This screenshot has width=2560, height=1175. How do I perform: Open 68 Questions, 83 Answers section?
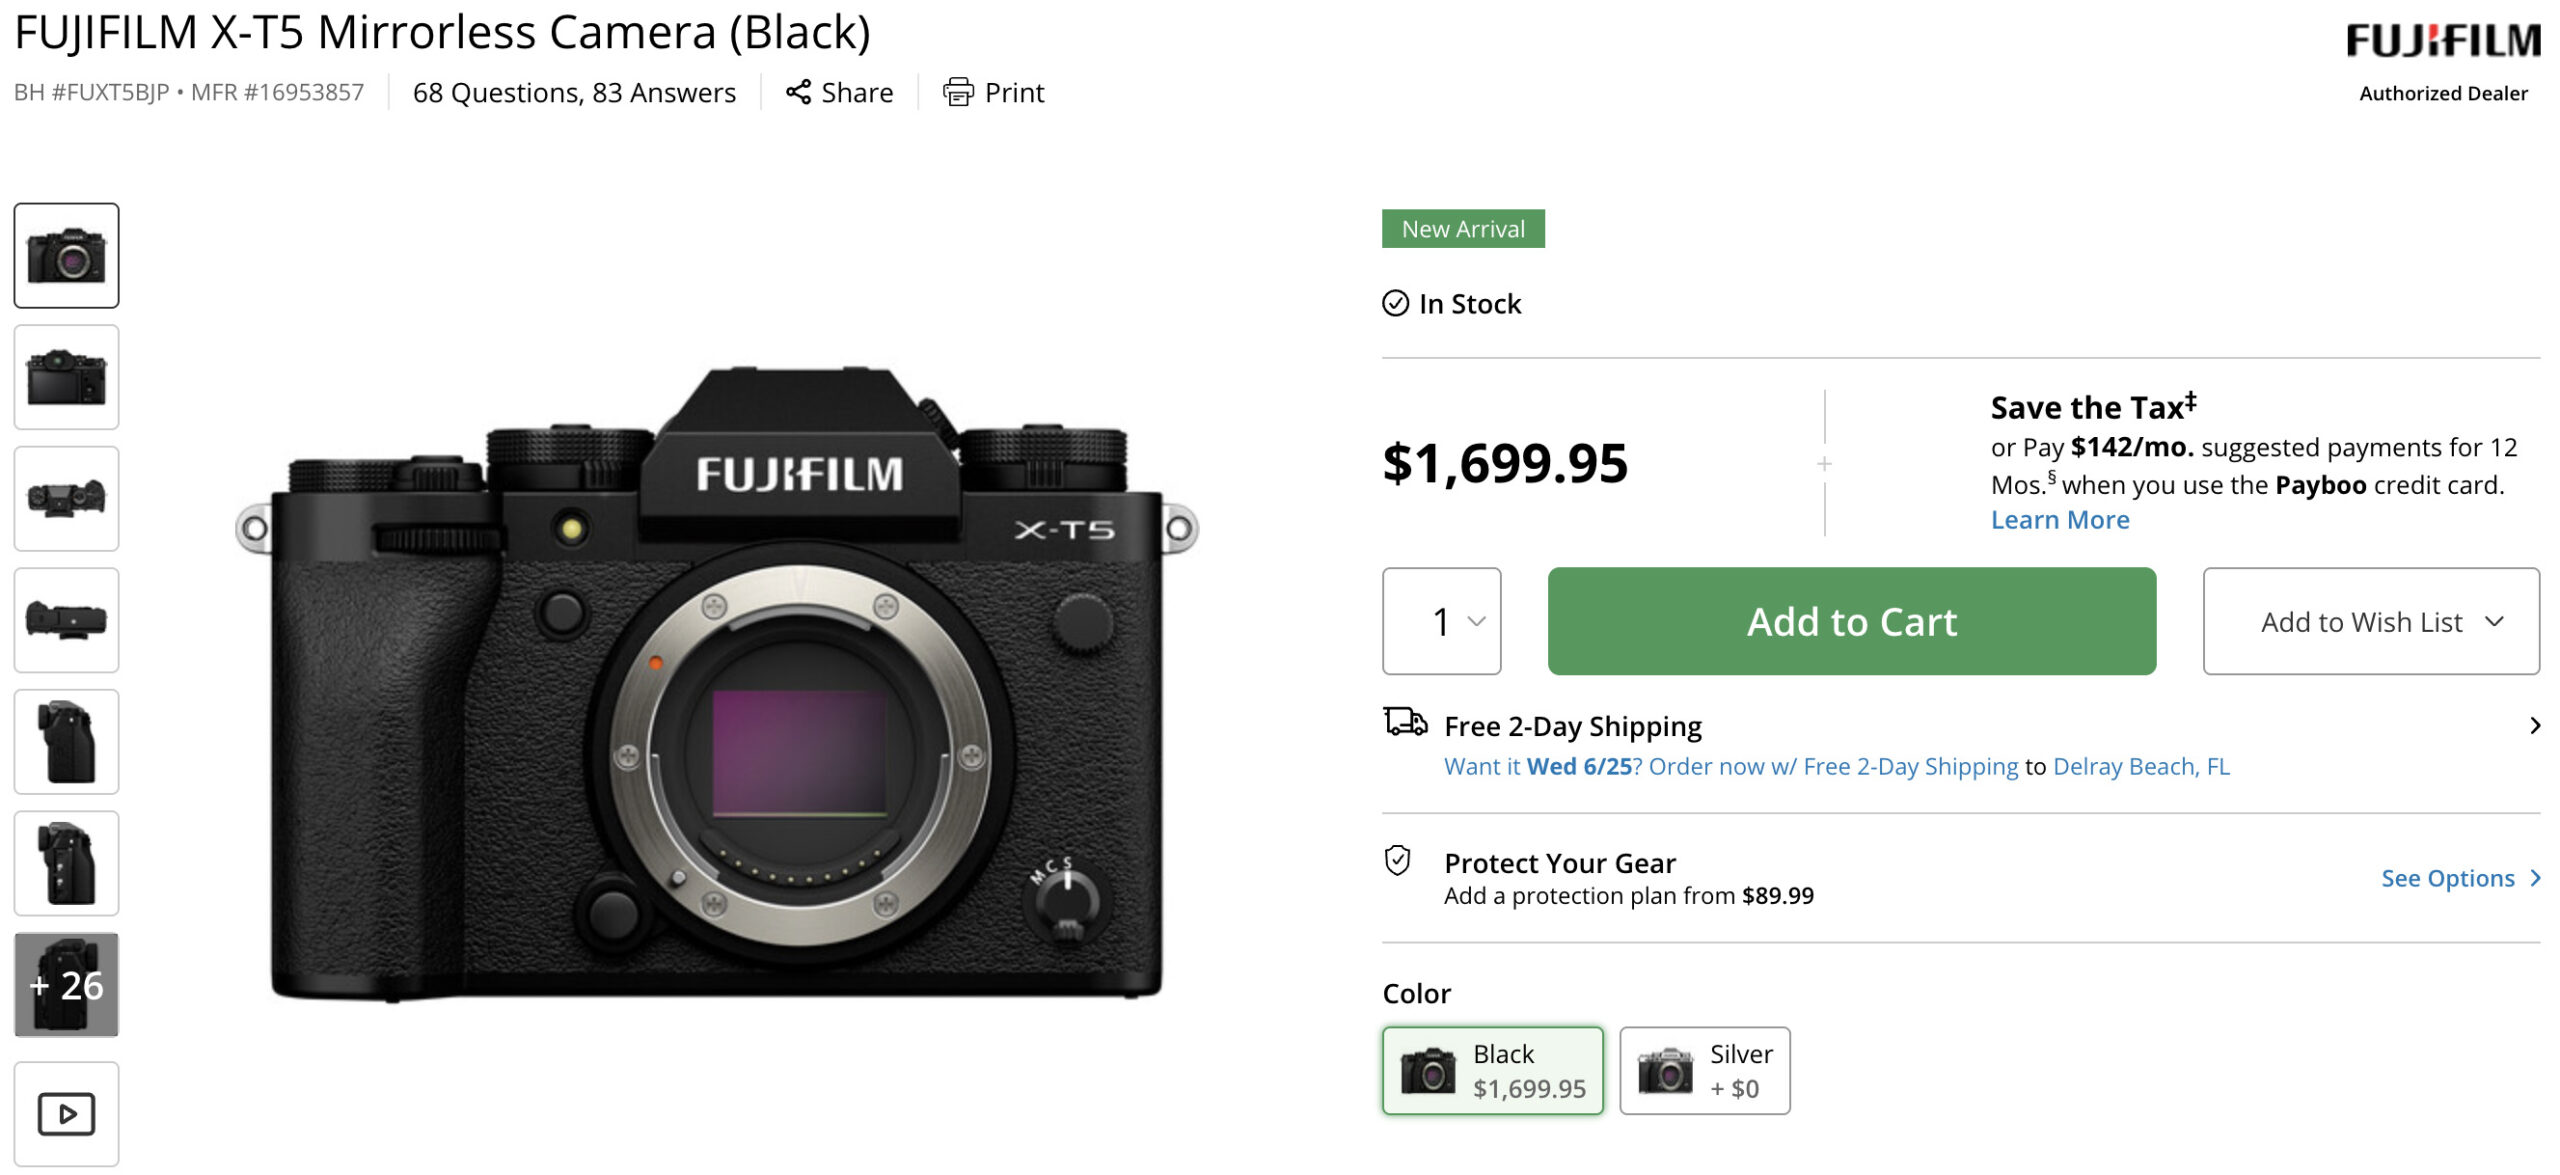pos(574,93)
